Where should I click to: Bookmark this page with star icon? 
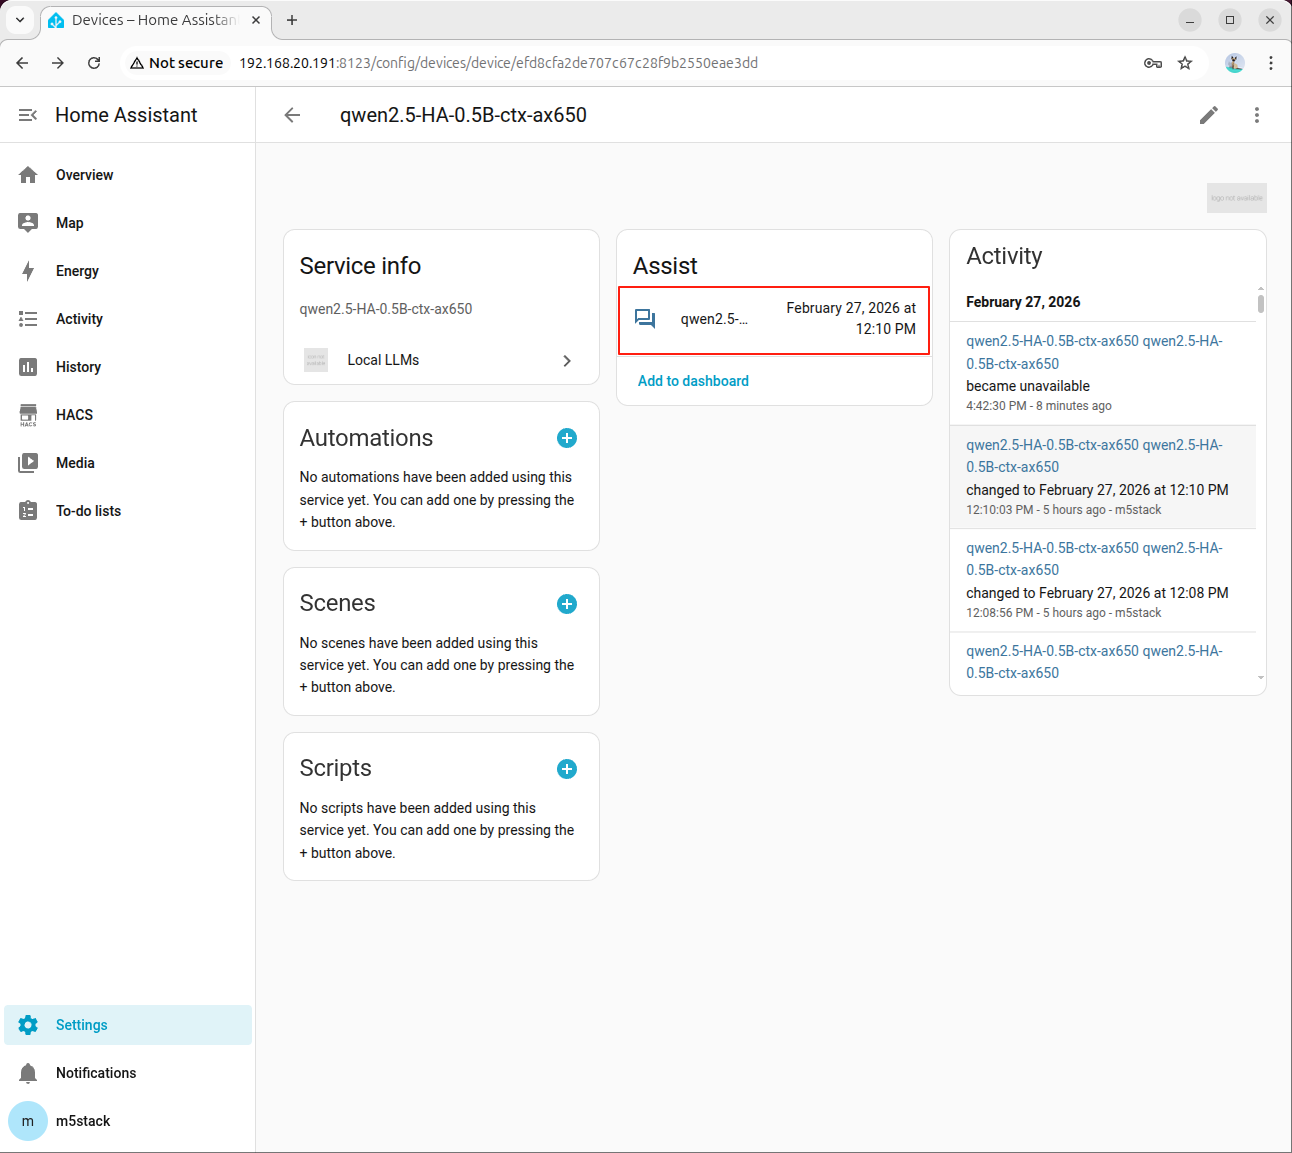(x=1185, y=63)
